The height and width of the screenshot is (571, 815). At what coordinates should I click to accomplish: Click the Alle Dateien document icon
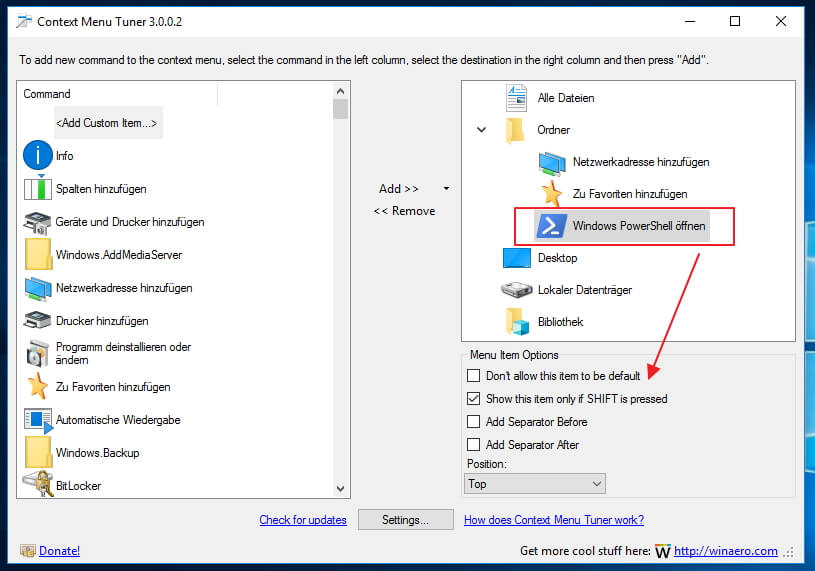click(x=516, y=98)
